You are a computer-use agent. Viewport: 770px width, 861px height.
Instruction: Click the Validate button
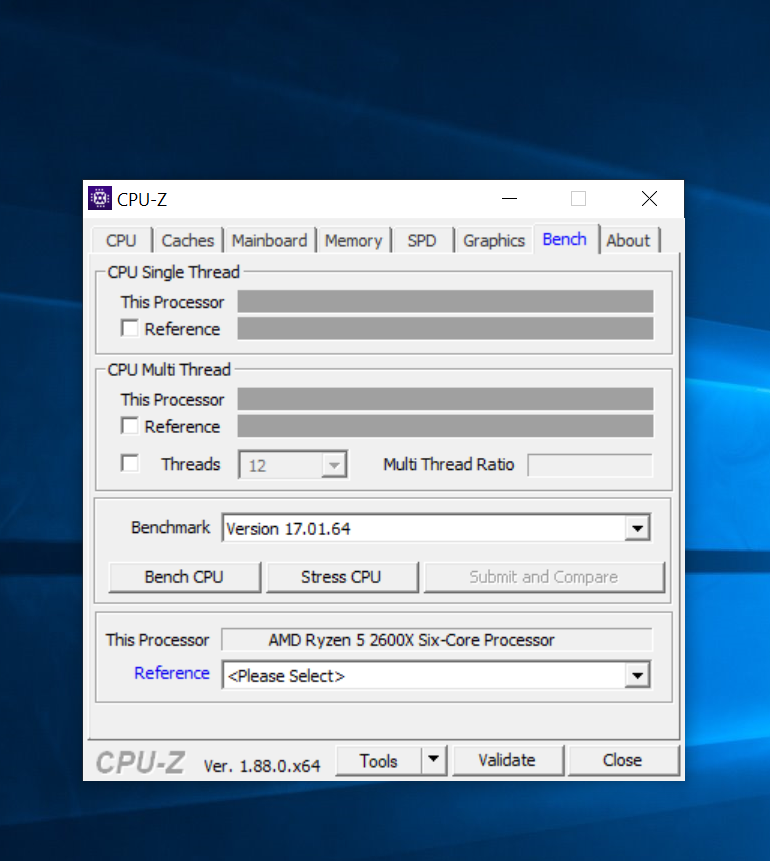(507, 761)
